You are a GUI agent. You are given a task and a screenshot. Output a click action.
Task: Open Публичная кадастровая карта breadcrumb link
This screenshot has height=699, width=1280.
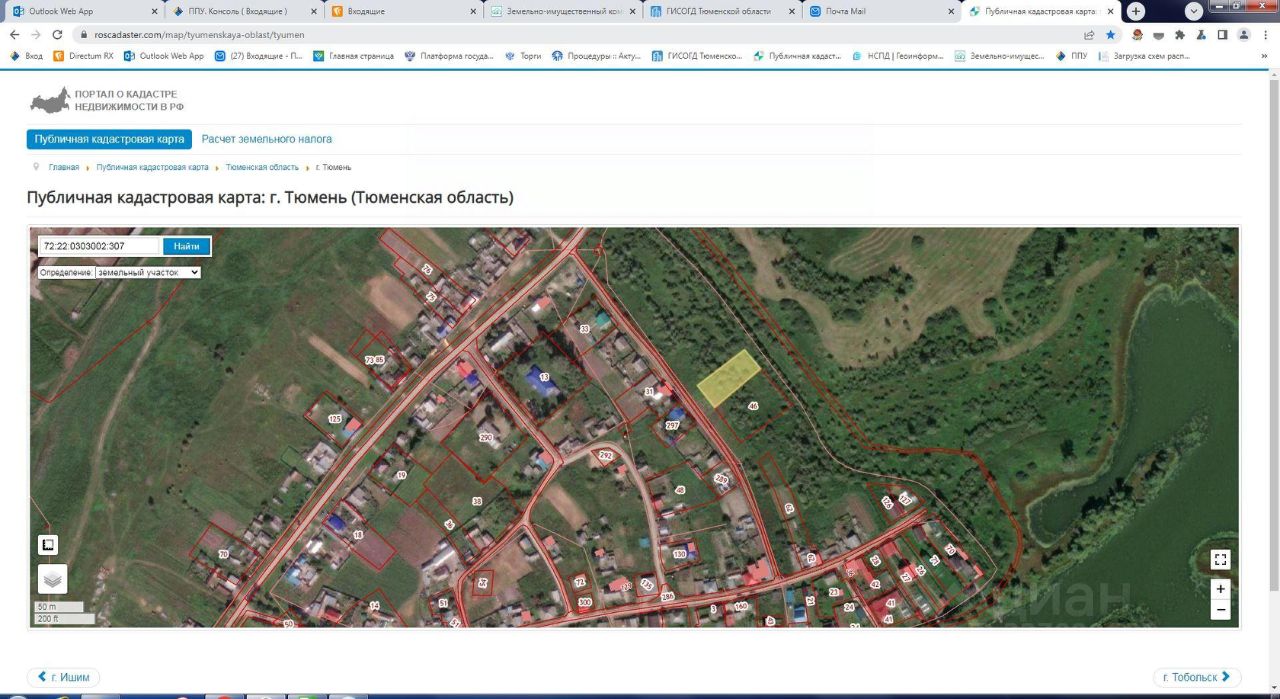(x=152, y=167)
